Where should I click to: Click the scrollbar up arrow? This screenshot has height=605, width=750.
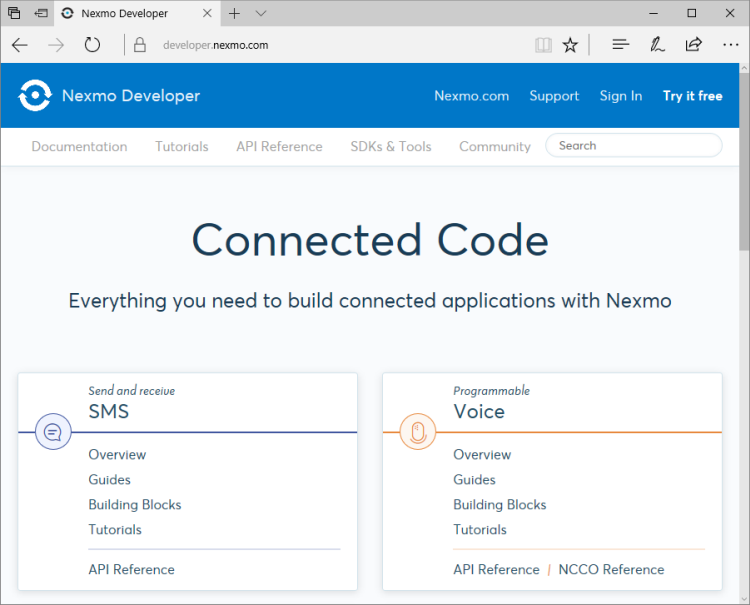[744, 68]
